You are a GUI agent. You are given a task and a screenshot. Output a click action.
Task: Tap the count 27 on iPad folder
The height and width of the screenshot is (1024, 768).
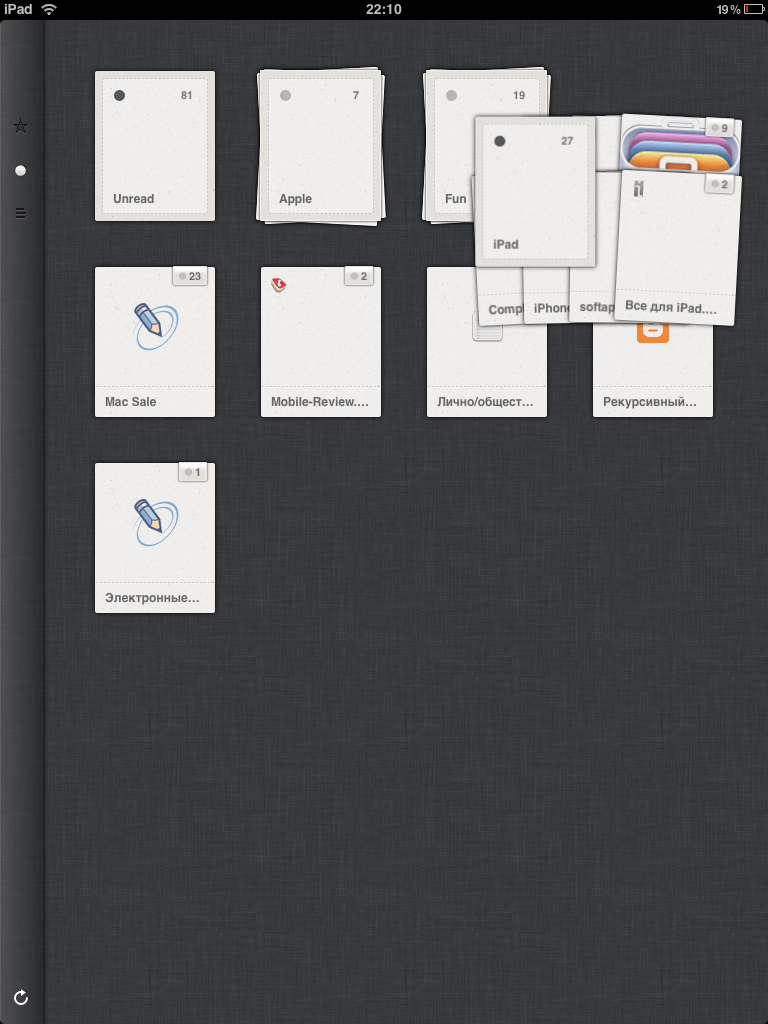pyautogui.click(x=567, y=141)
